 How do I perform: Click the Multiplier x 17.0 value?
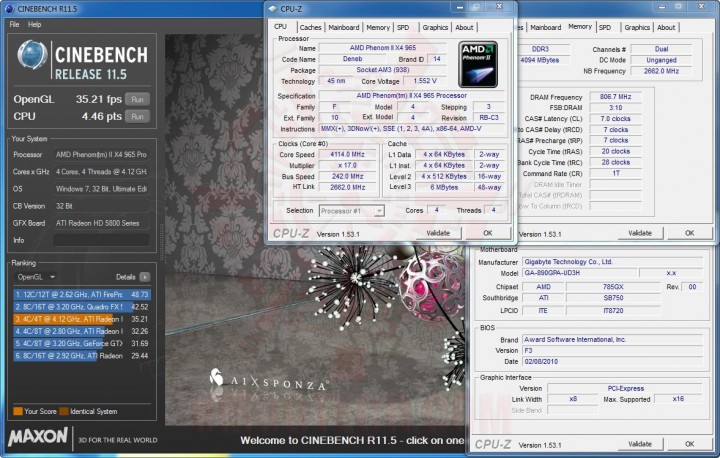[347, 165]
